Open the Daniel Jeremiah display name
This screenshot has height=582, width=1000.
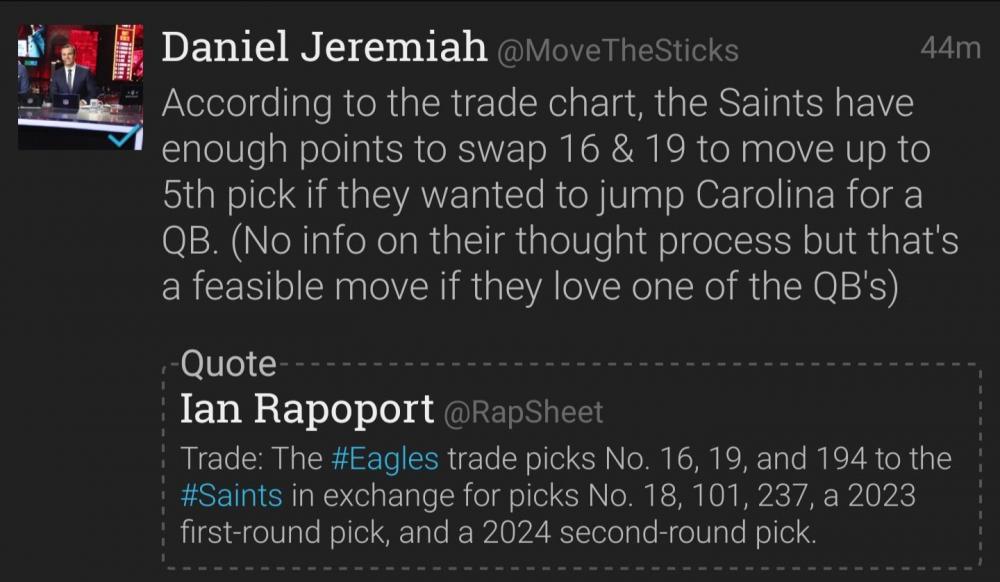[324, 48]
